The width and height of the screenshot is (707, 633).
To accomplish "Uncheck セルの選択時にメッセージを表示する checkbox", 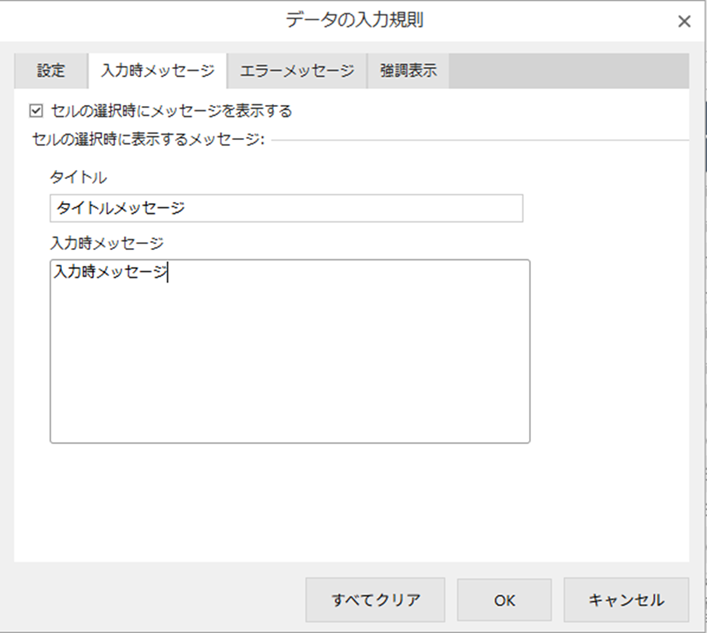I will click(37, 111).
